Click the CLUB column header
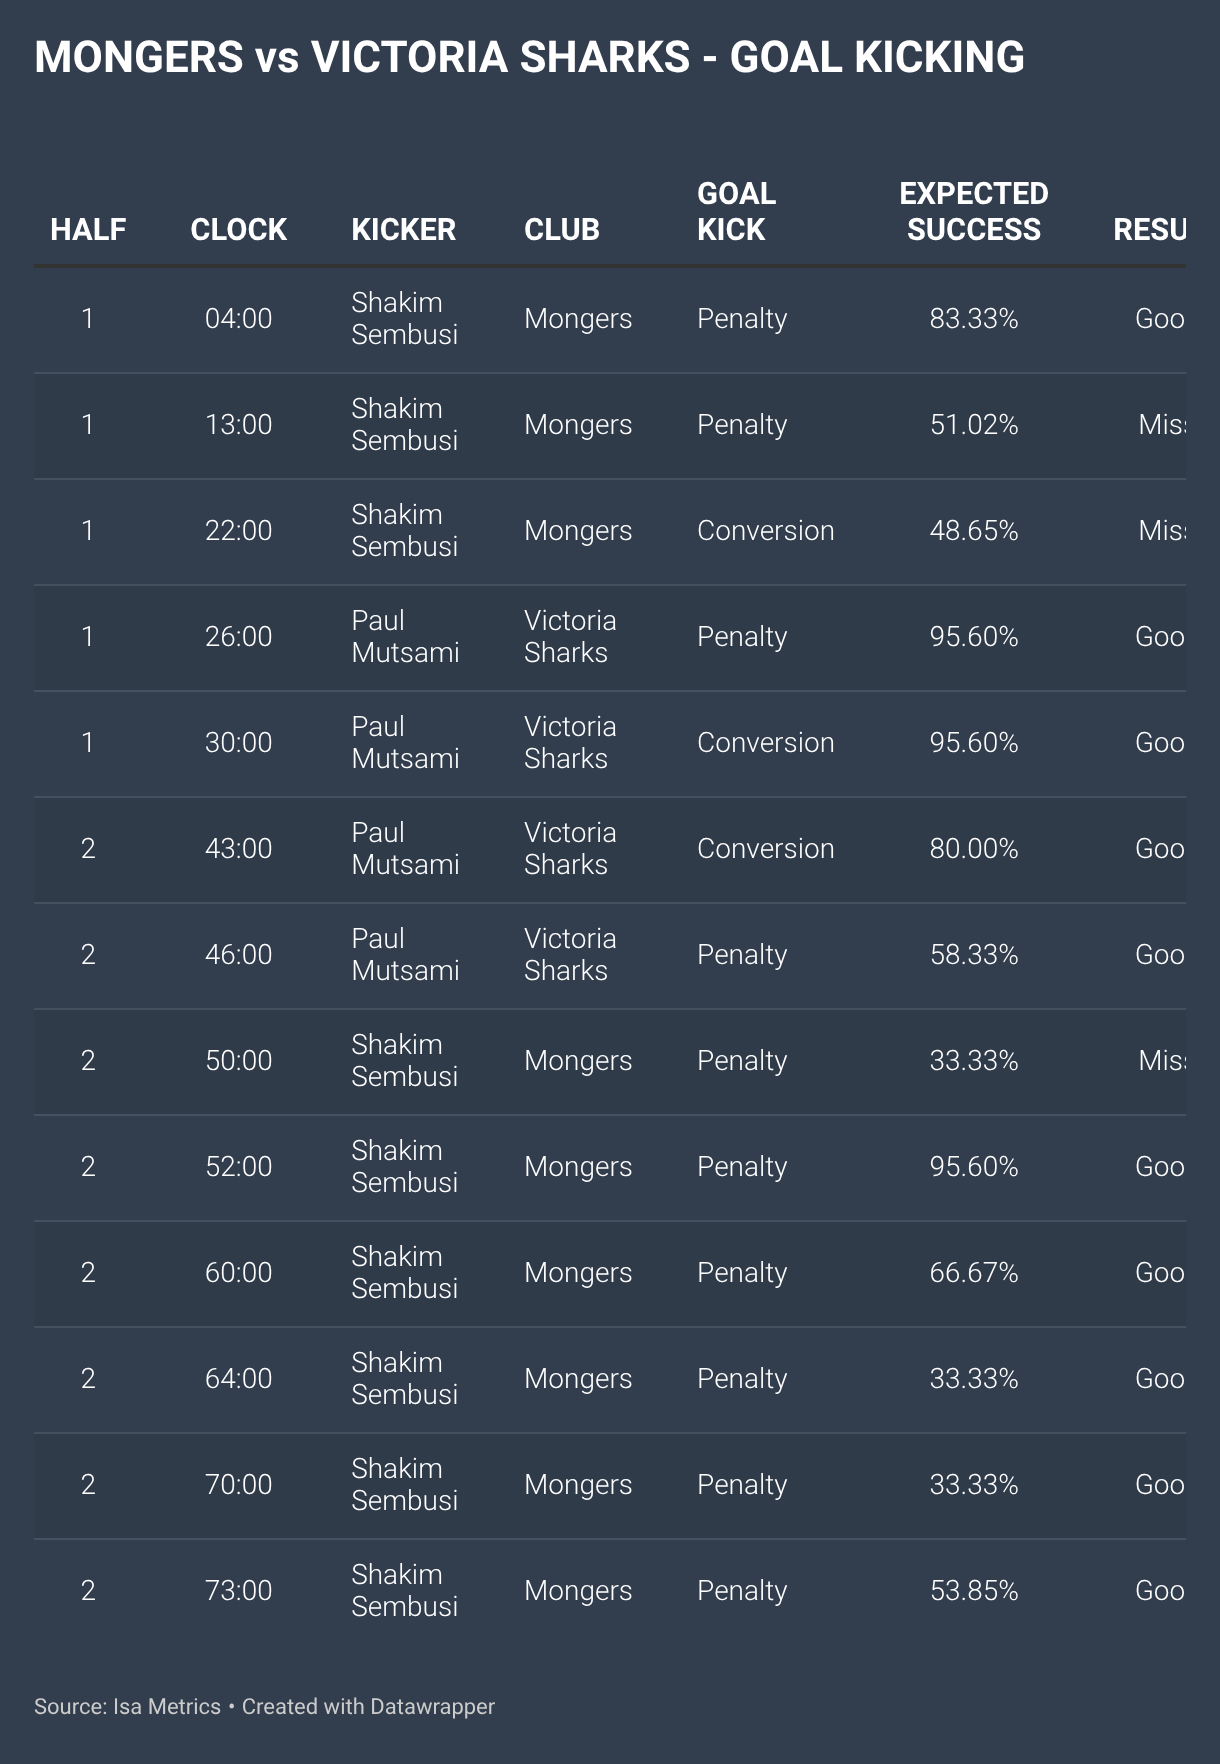This screenshot has width=1220, height=1764. click(x=561, y=230)
